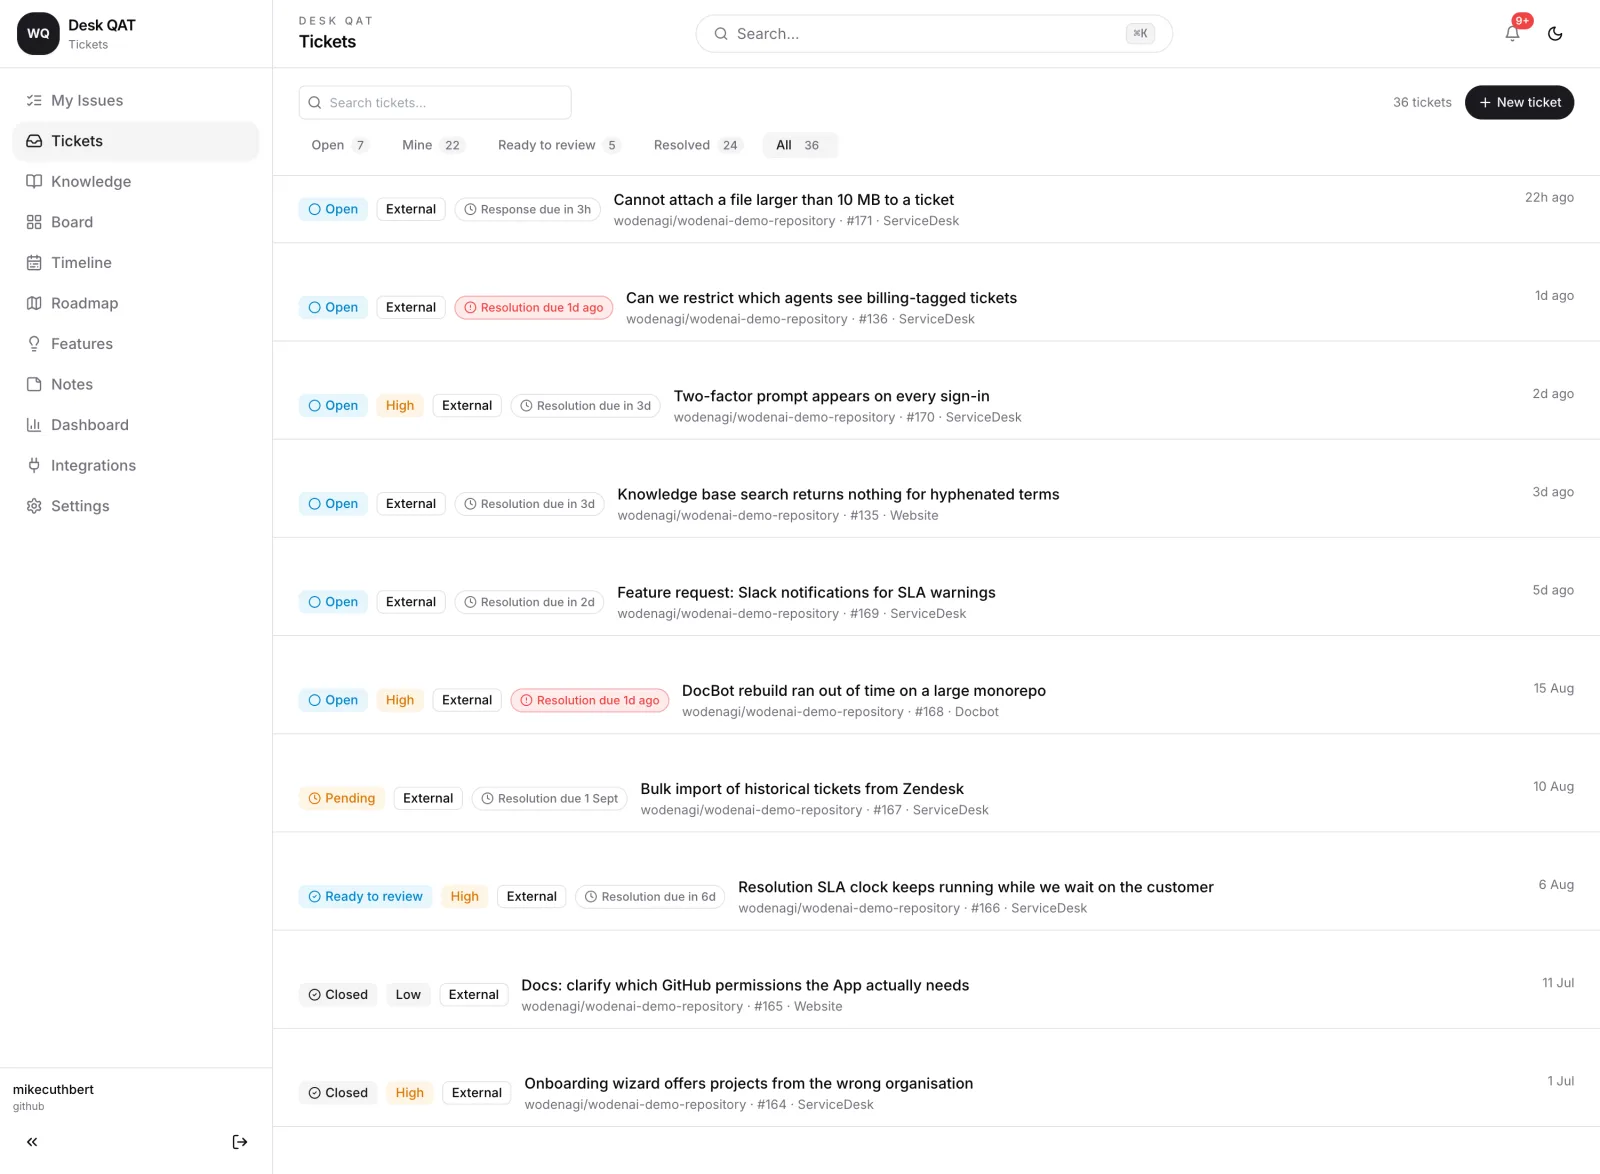1600x1174 pixels.
Task: Click the Low priority badge
Action: click(408, 995)
